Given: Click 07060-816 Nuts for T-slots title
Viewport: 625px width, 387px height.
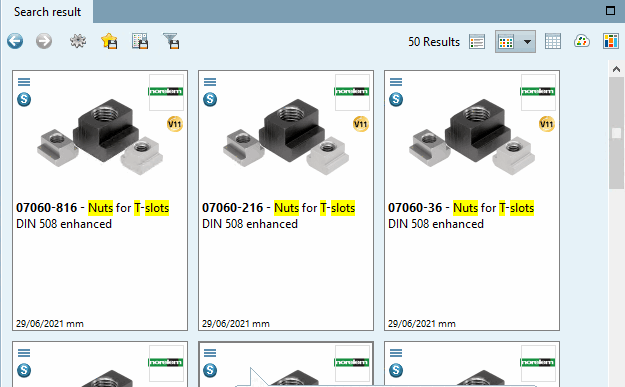Looking at the screenshot, I should click(x=92, y=208).
